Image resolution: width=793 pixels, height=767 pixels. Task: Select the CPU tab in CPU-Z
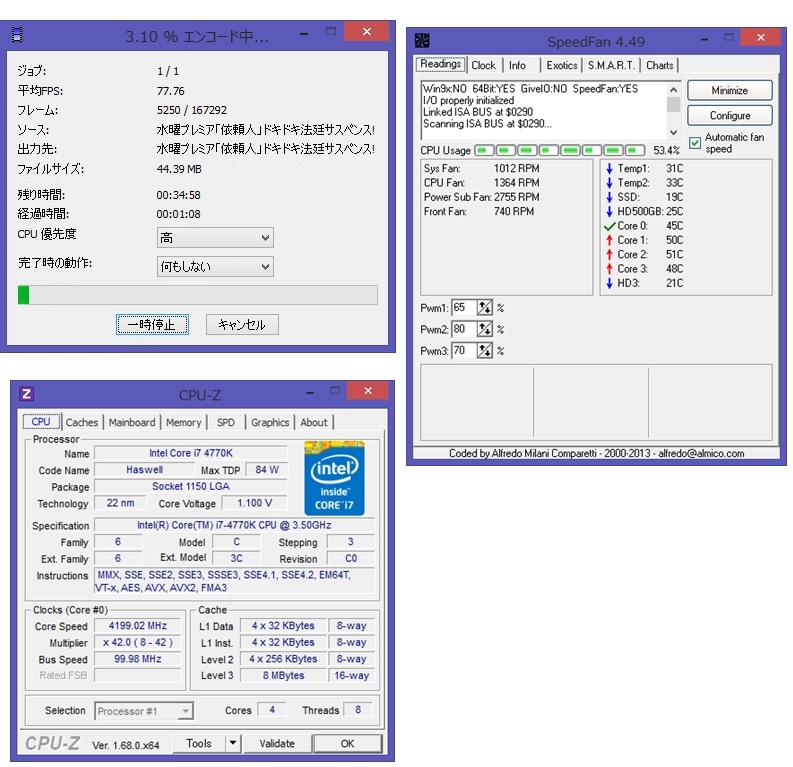click(41, 421)
